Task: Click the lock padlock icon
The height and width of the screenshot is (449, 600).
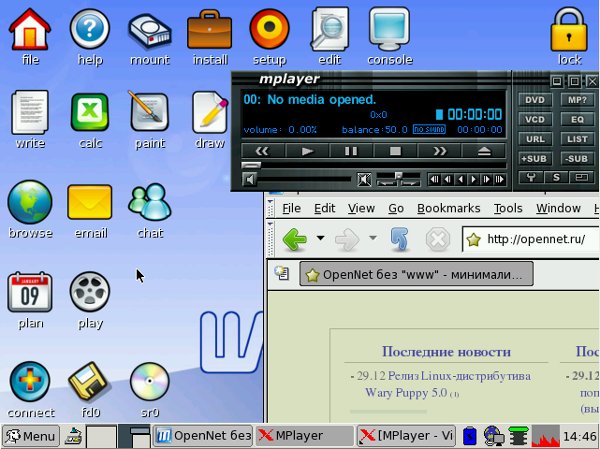Action: click(x=569, y=30)
